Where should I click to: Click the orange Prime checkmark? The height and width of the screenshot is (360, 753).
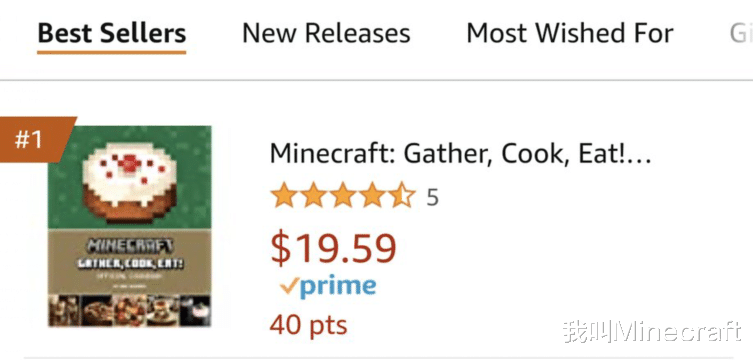pos(290,286)
